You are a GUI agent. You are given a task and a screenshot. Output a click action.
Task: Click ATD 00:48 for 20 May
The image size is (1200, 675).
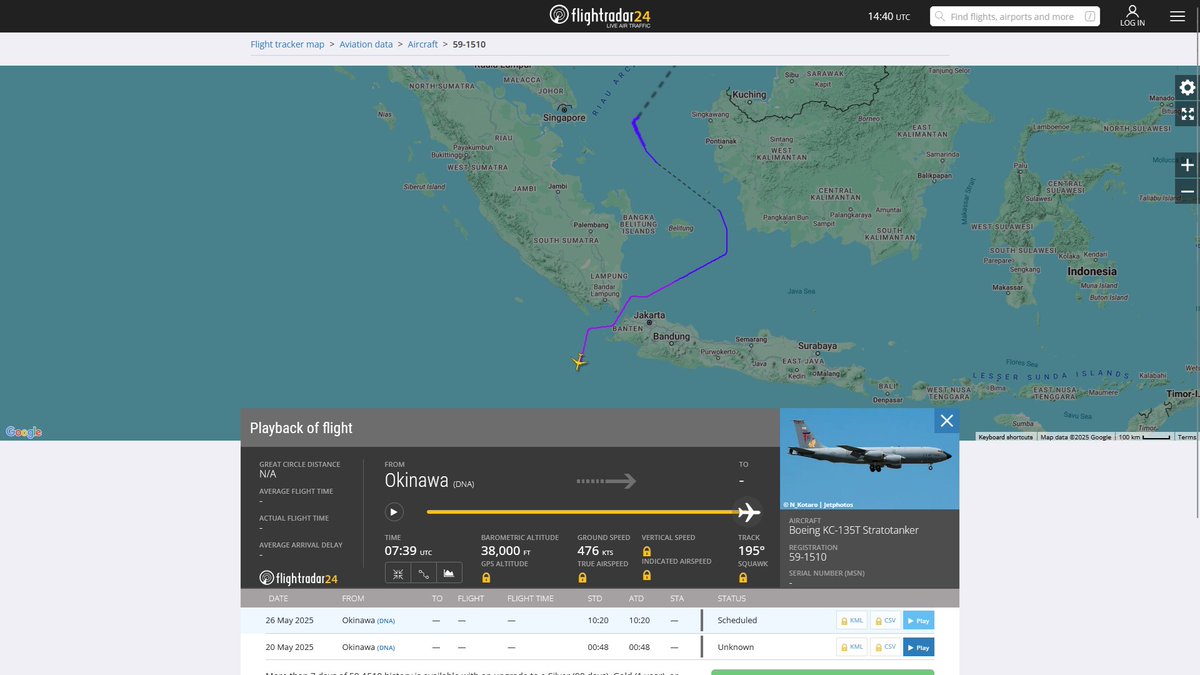639,647
